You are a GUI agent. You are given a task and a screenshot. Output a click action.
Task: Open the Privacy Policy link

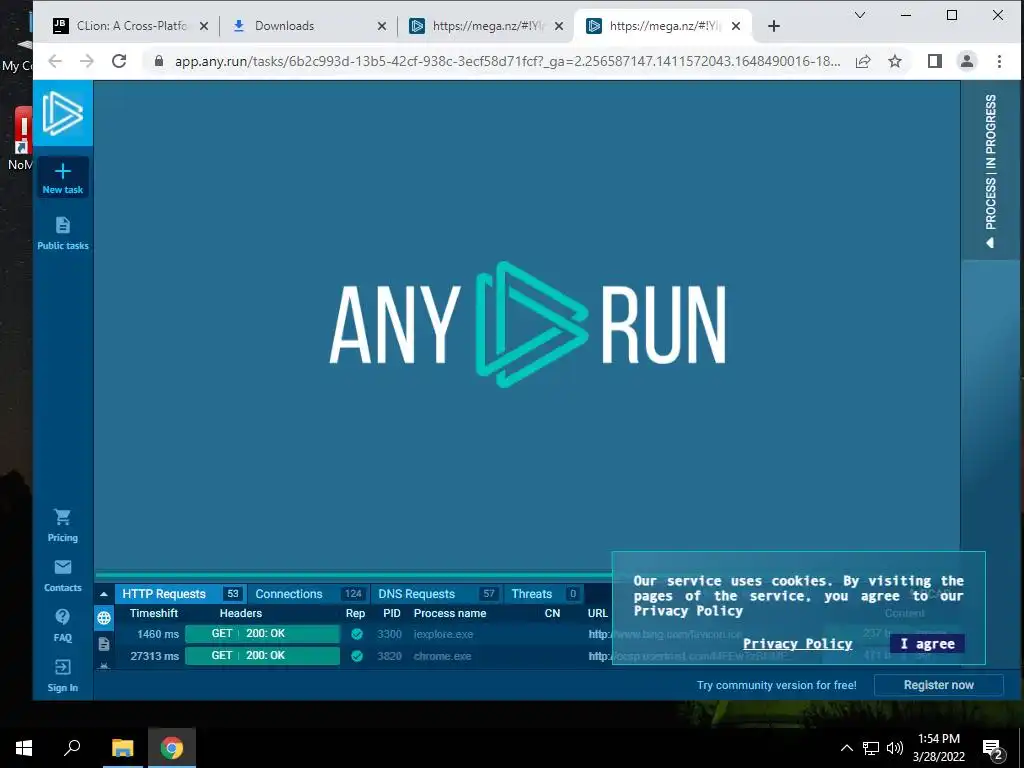(797, 644)
